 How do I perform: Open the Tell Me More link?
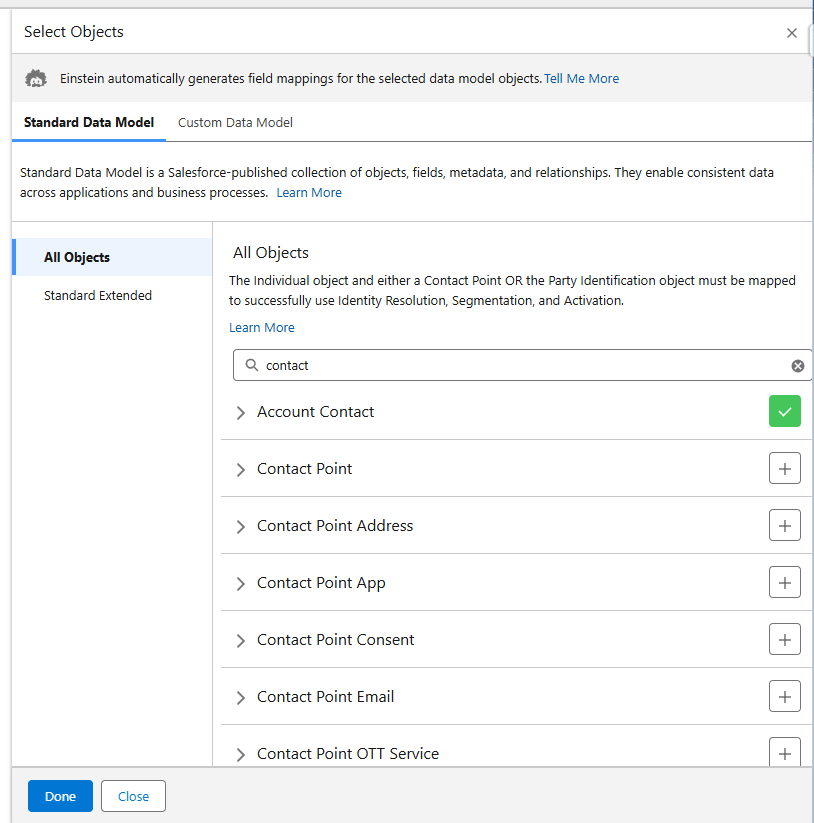click(582, 79)
